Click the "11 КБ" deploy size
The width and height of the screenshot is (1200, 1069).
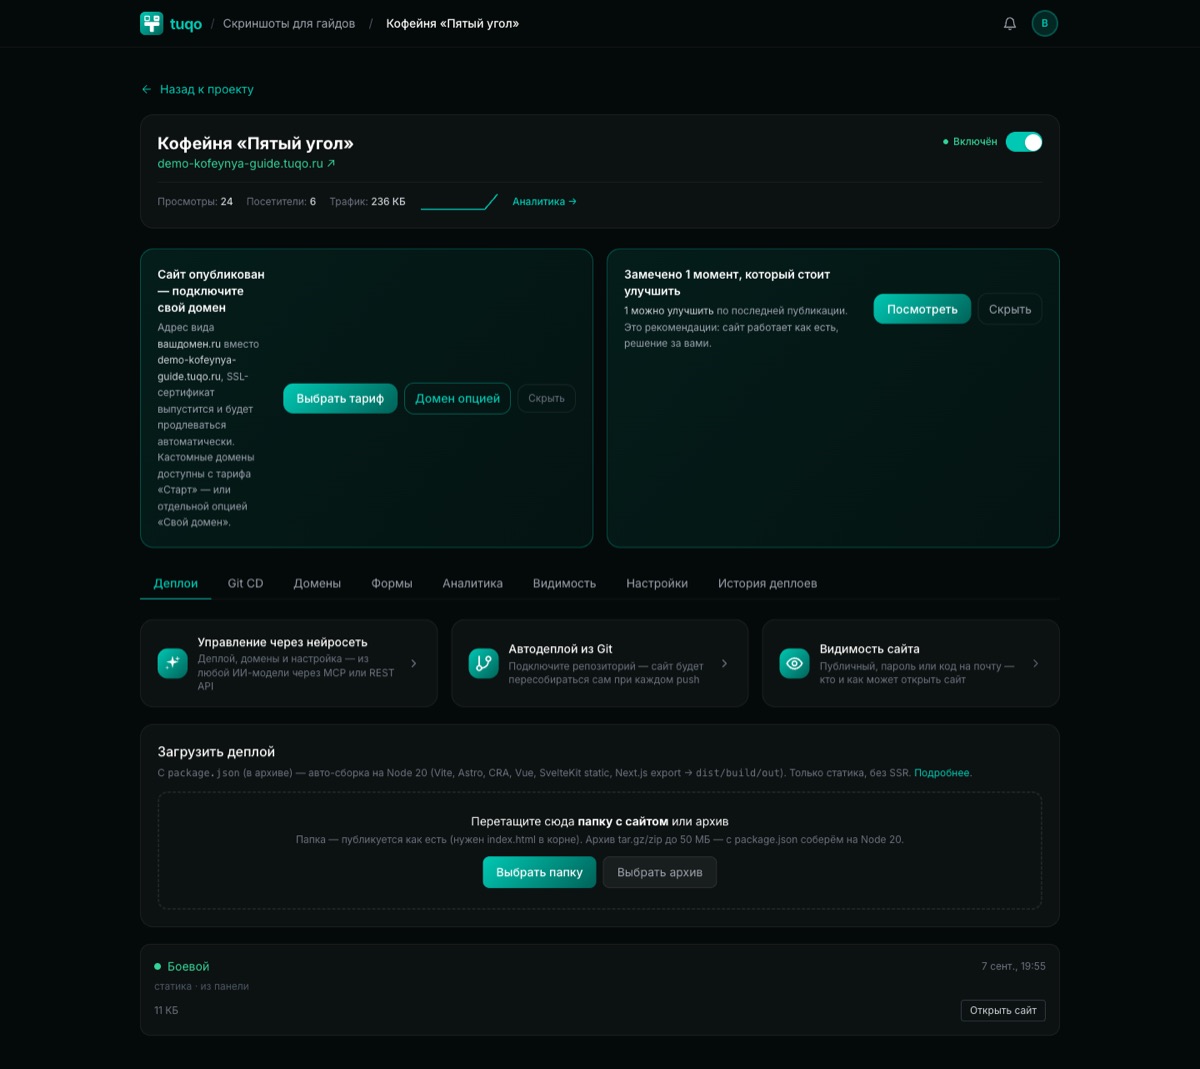click(x=166, y=1010)
